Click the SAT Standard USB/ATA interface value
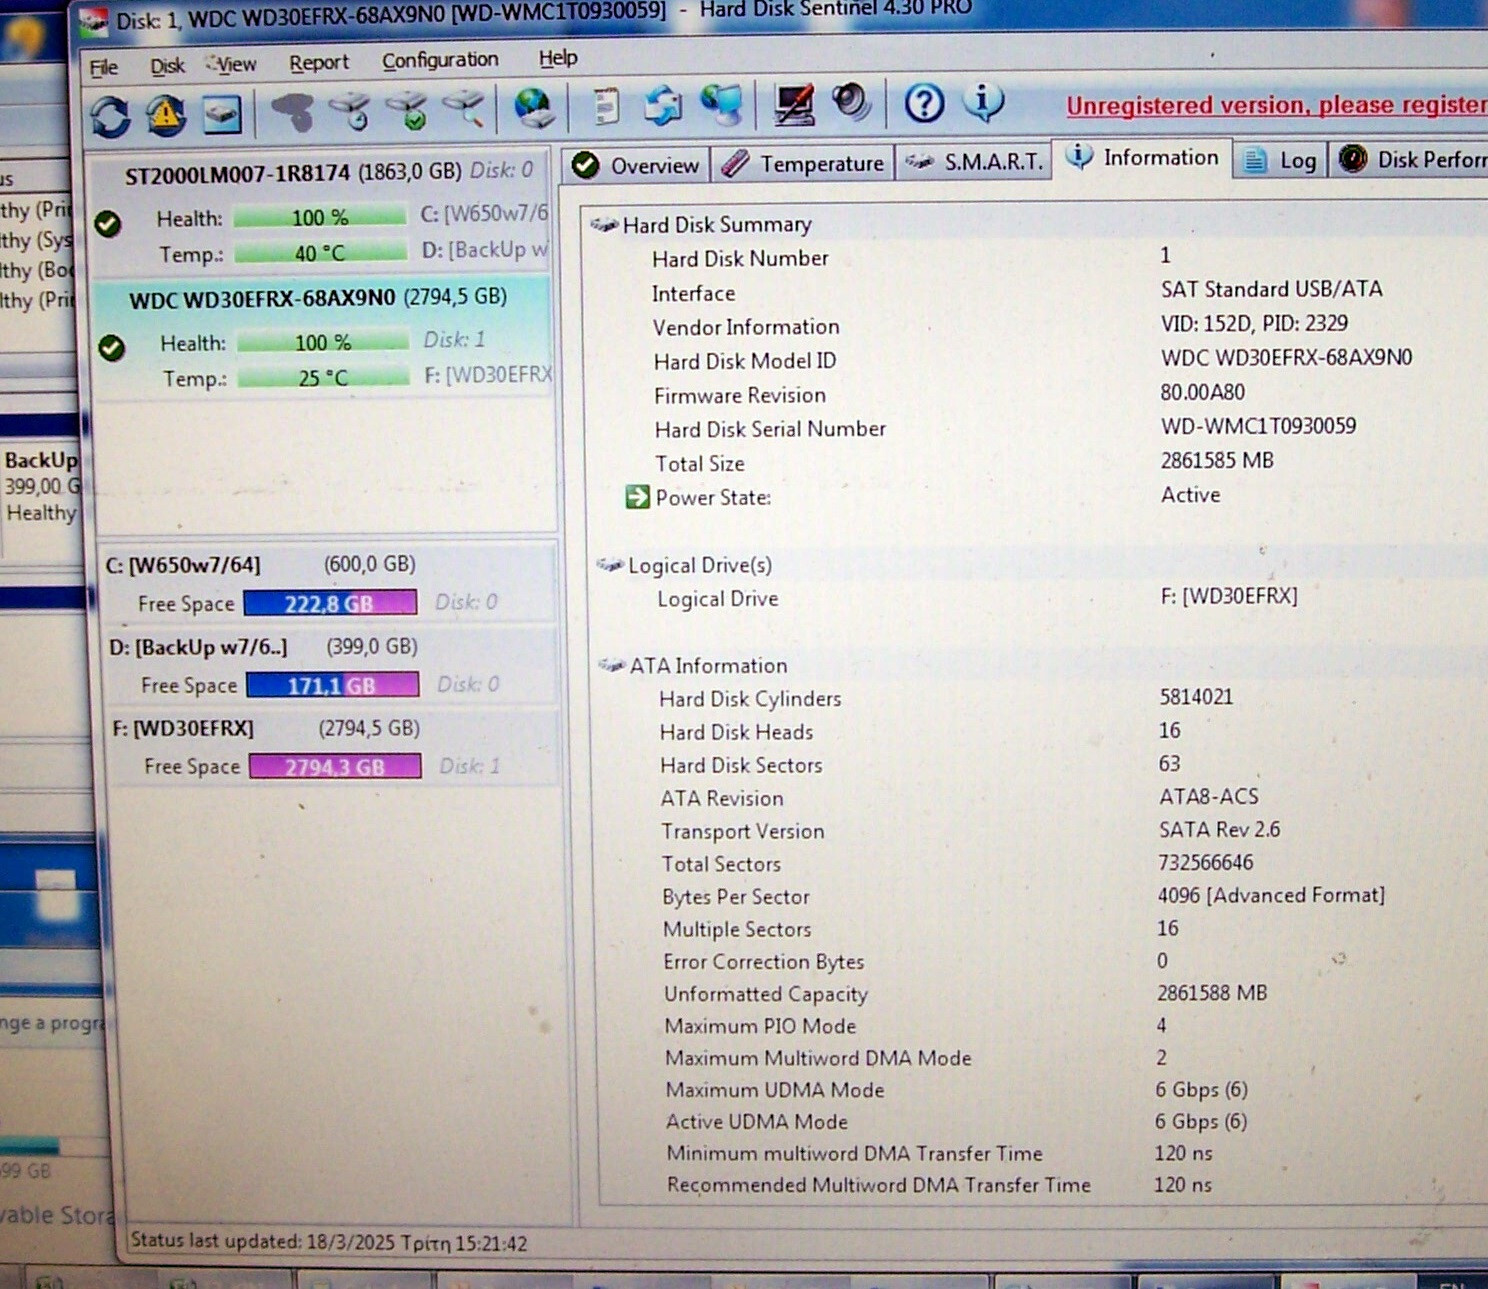This screenshot has width=1488, height=1289. 1271,289
